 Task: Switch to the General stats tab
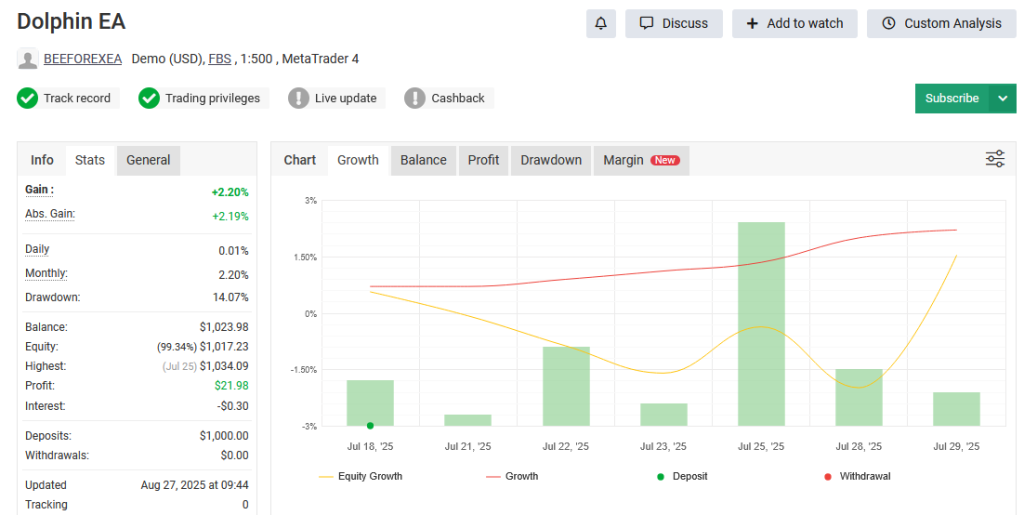(x=148, y=160)
